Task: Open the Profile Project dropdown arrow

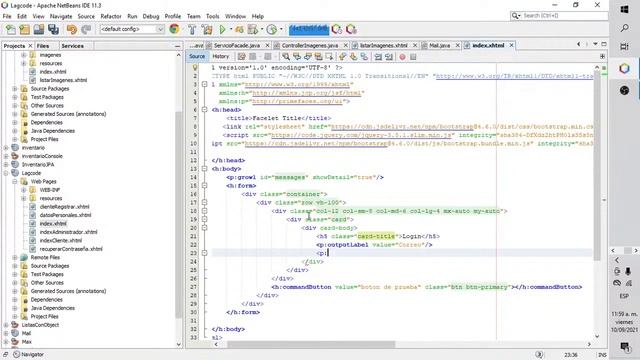Action: click(x=281, y=29)
